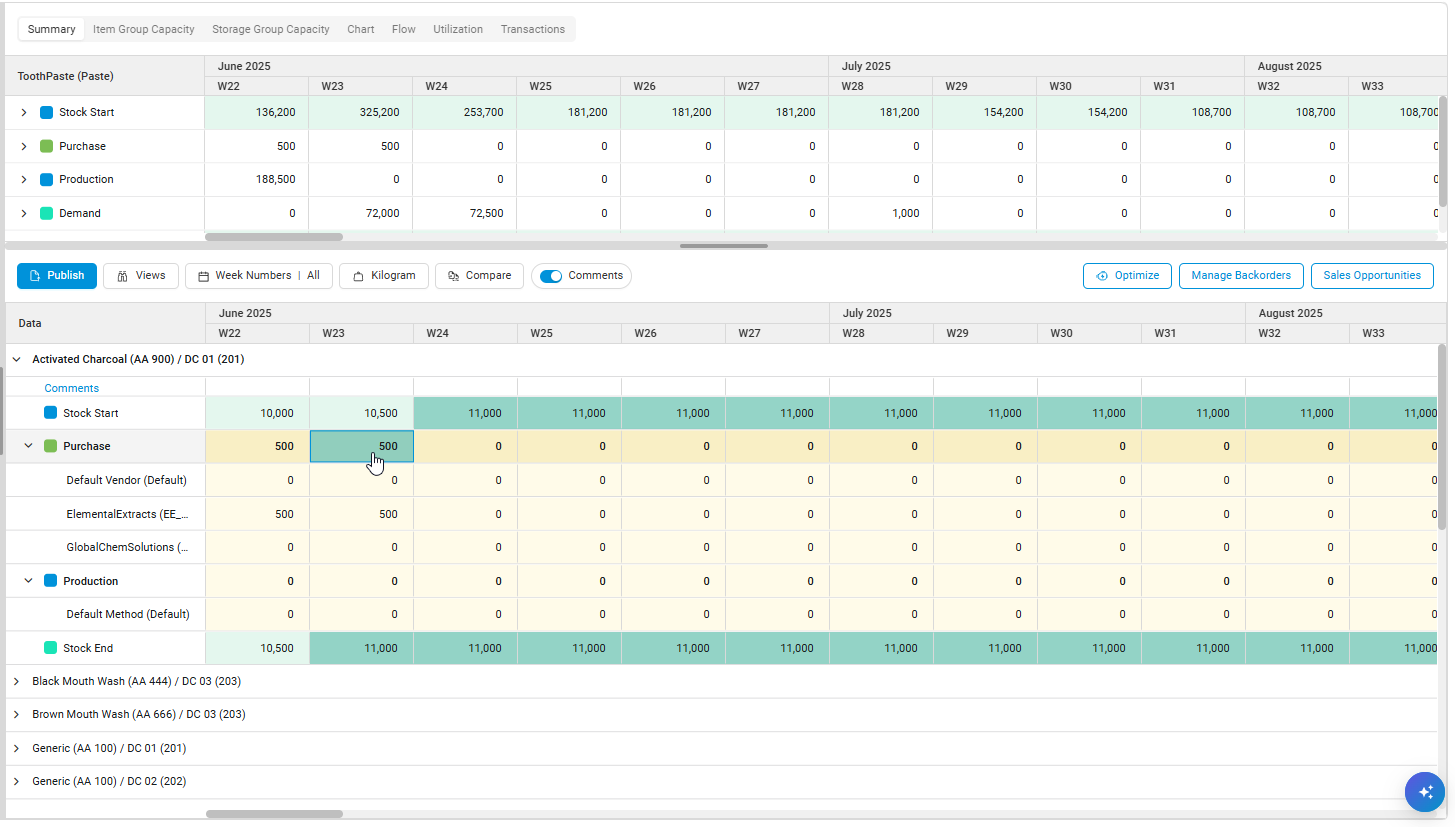1455x827 pixels.
Task: Open the AI assistant sparkle button
Action: tap(1424, 792)
